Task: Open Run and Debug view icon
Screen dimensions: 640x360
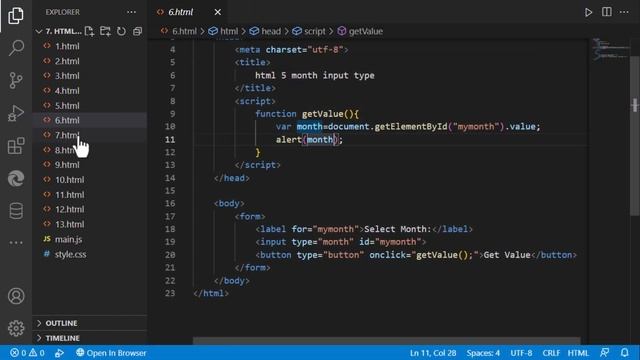Action: click(16, 113)
